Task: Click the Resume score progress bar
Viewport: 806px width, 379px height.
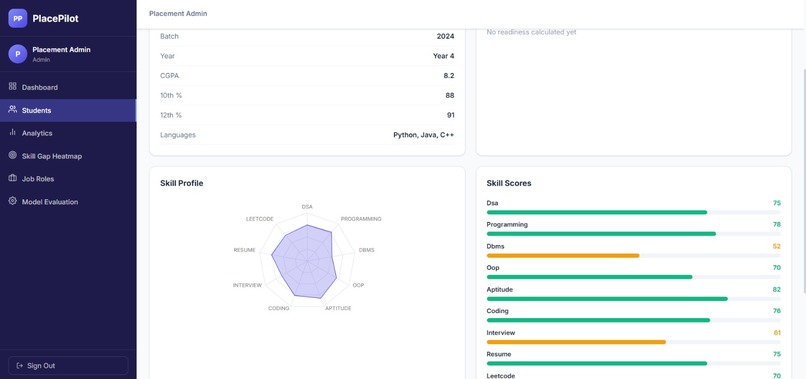Action: 633,364
